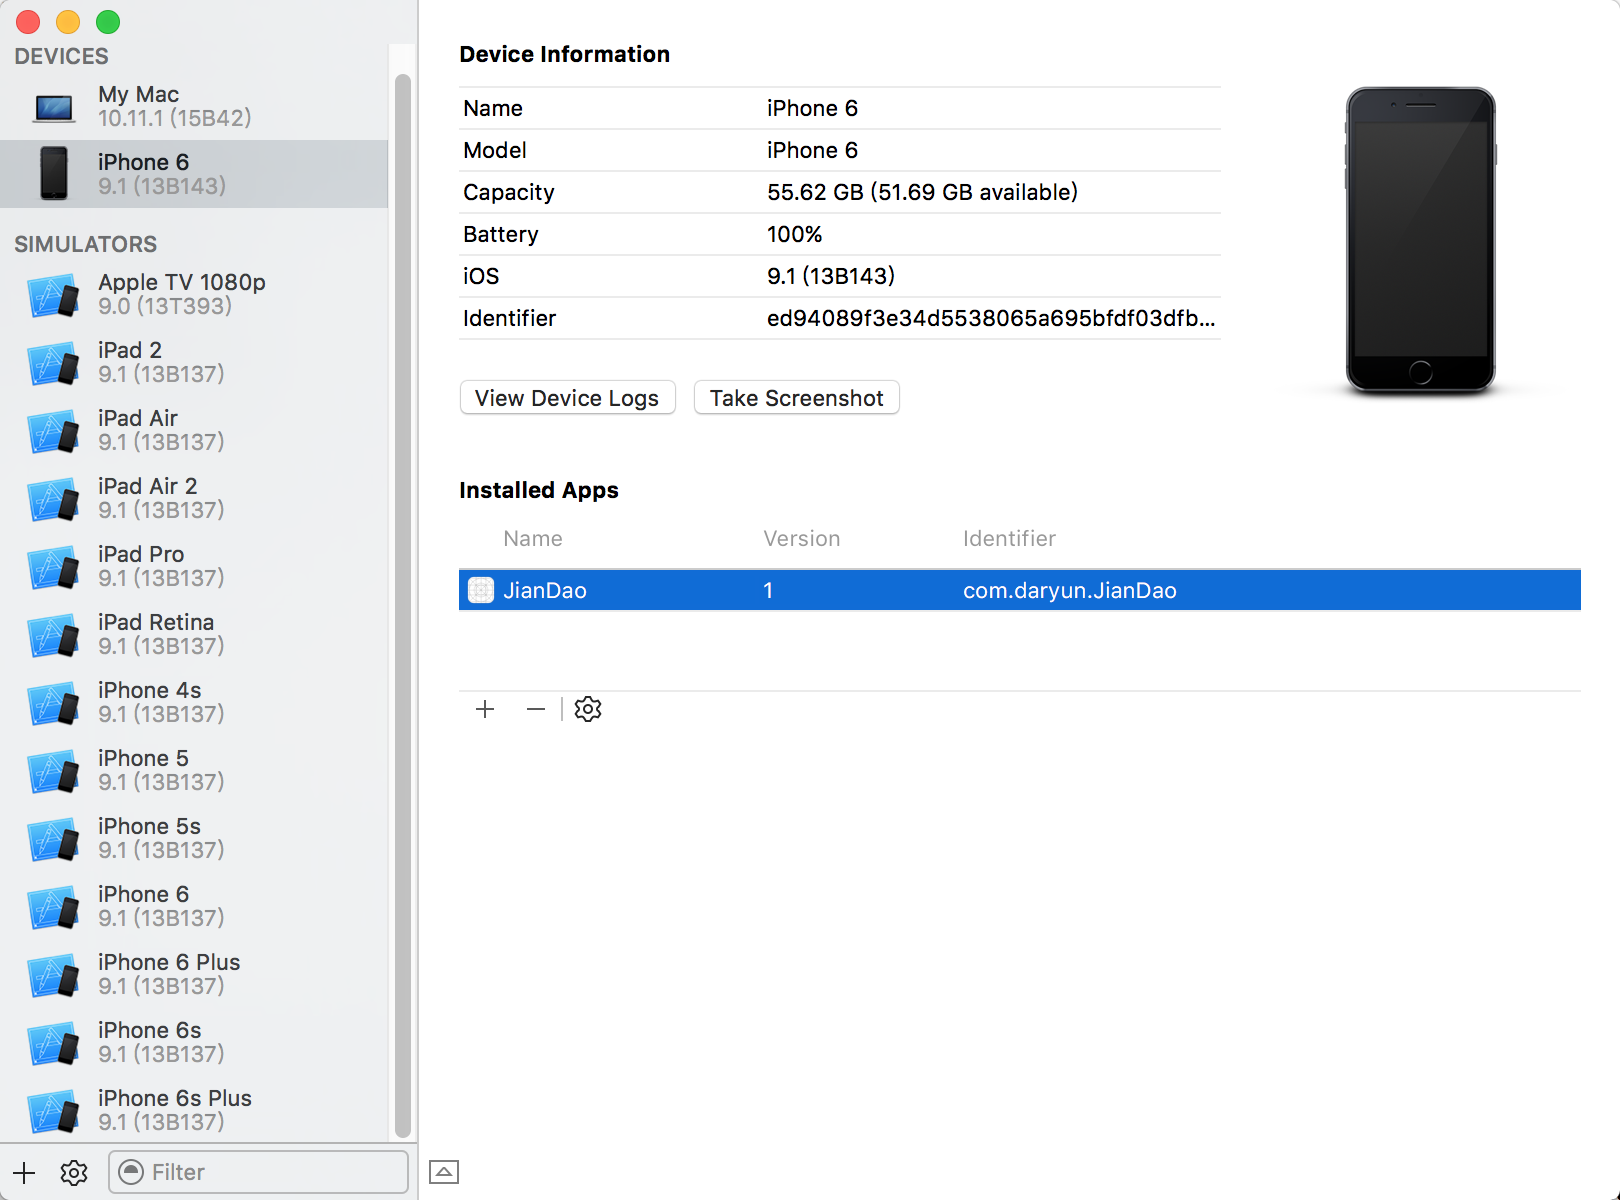
Task: Click the filter magnifier icon in field
Action: 131,1172
